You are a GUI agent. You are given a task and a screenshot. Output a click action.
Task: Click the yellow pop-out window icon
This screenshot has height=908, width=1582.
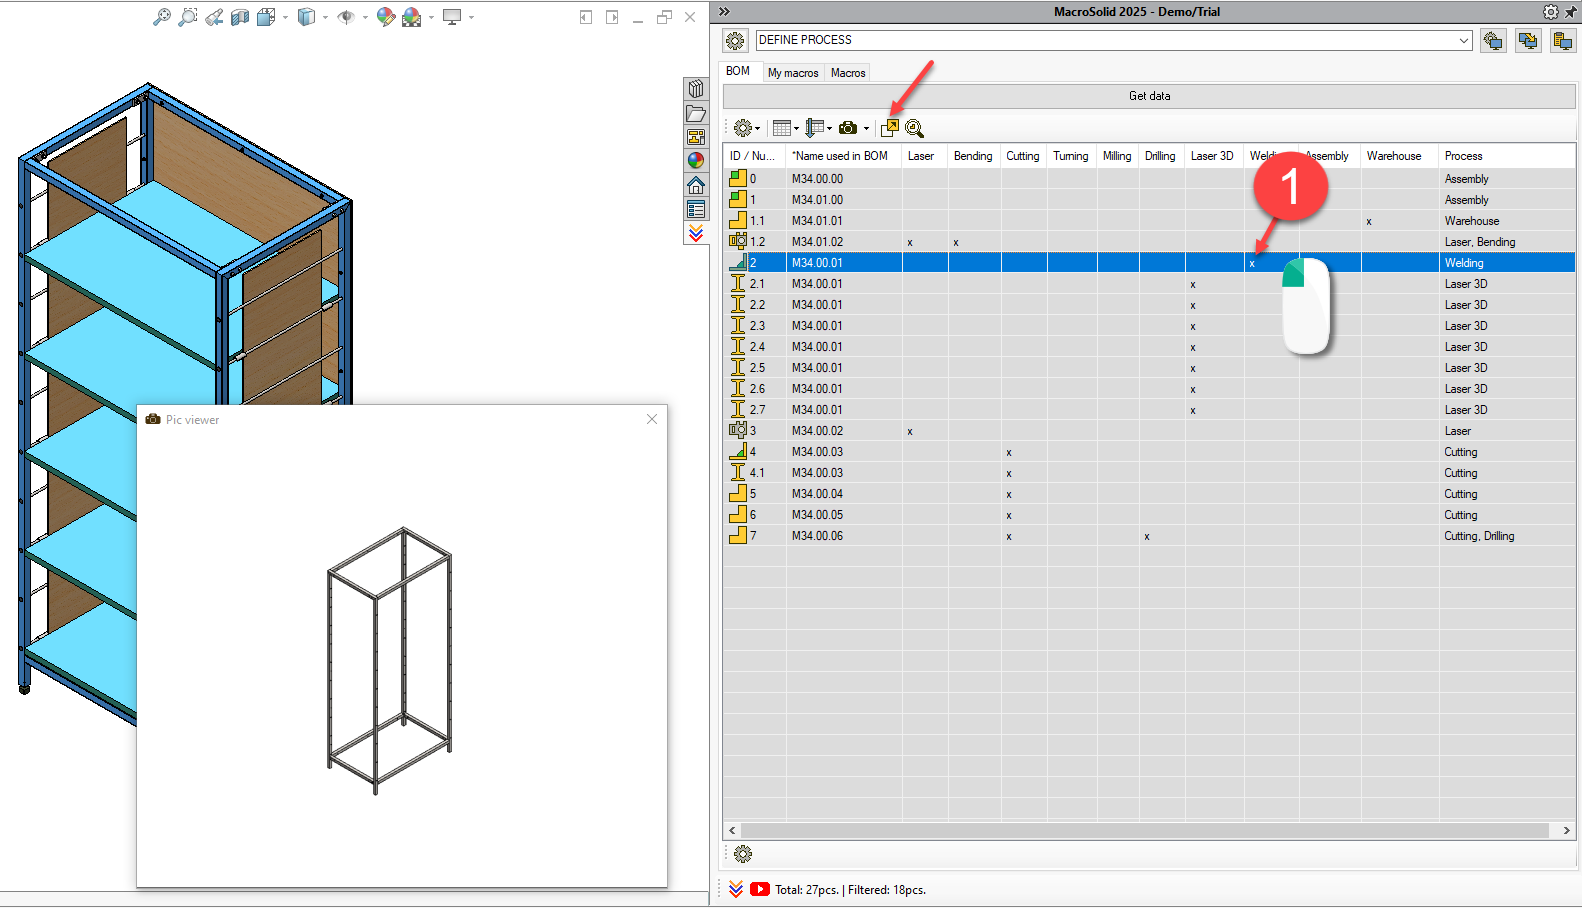click(890, 128)
